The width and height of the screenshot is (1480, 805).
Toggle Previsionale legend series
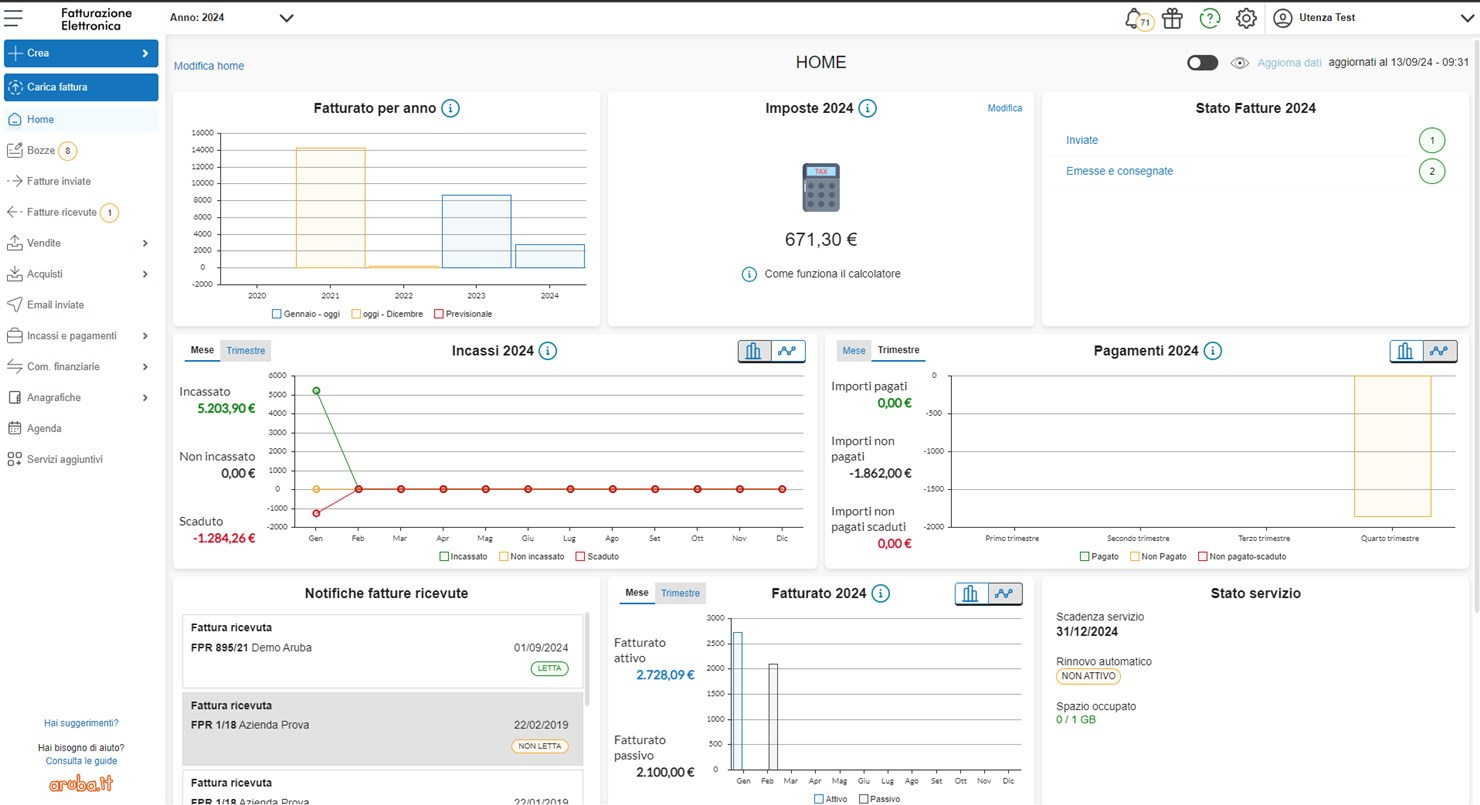pyautogui.click(x=462, y=314)
